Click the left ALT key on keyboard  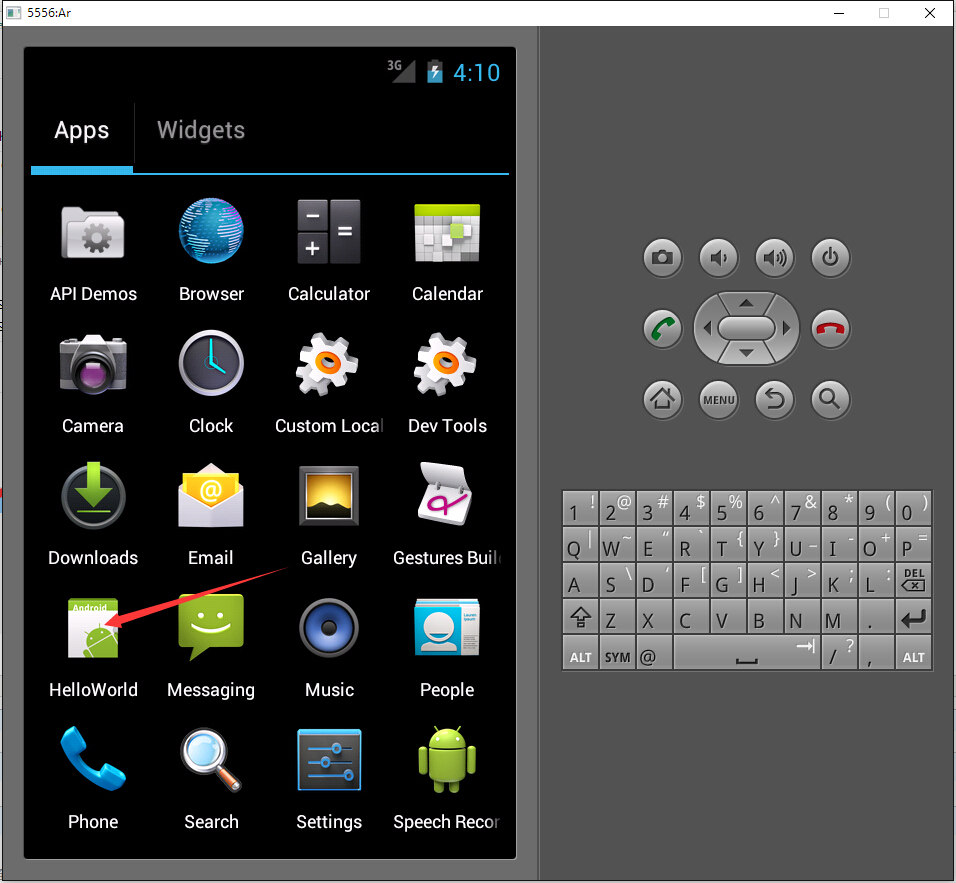(580, 652)
